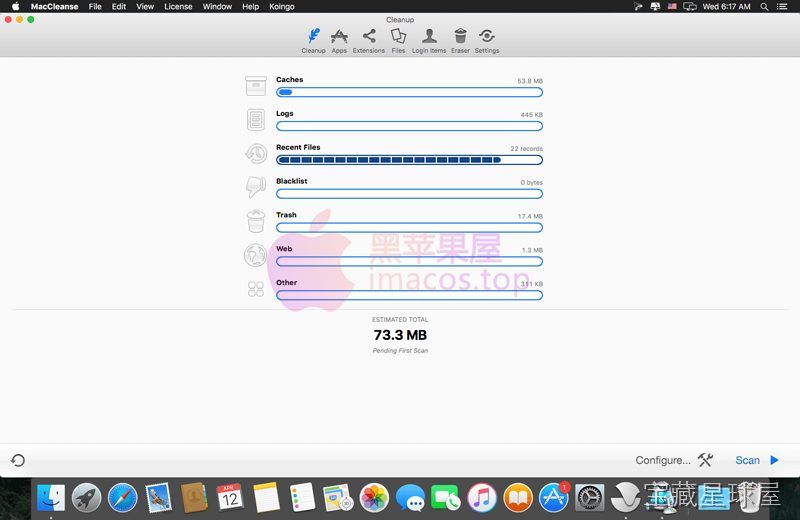
Task: Open Messages from the Dock
Action: 410,497
